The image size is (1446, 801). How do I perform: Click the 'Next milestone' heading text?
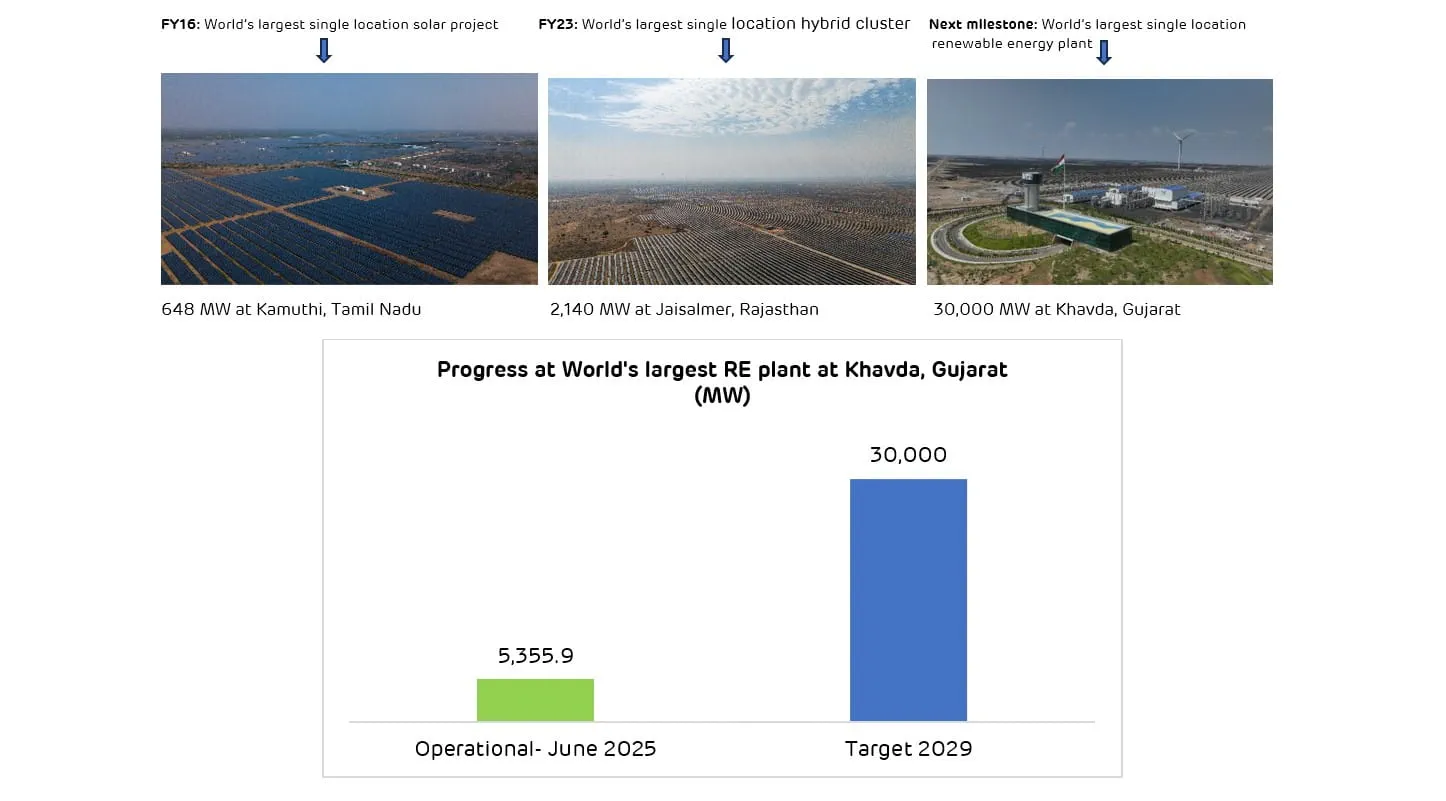1088,34
